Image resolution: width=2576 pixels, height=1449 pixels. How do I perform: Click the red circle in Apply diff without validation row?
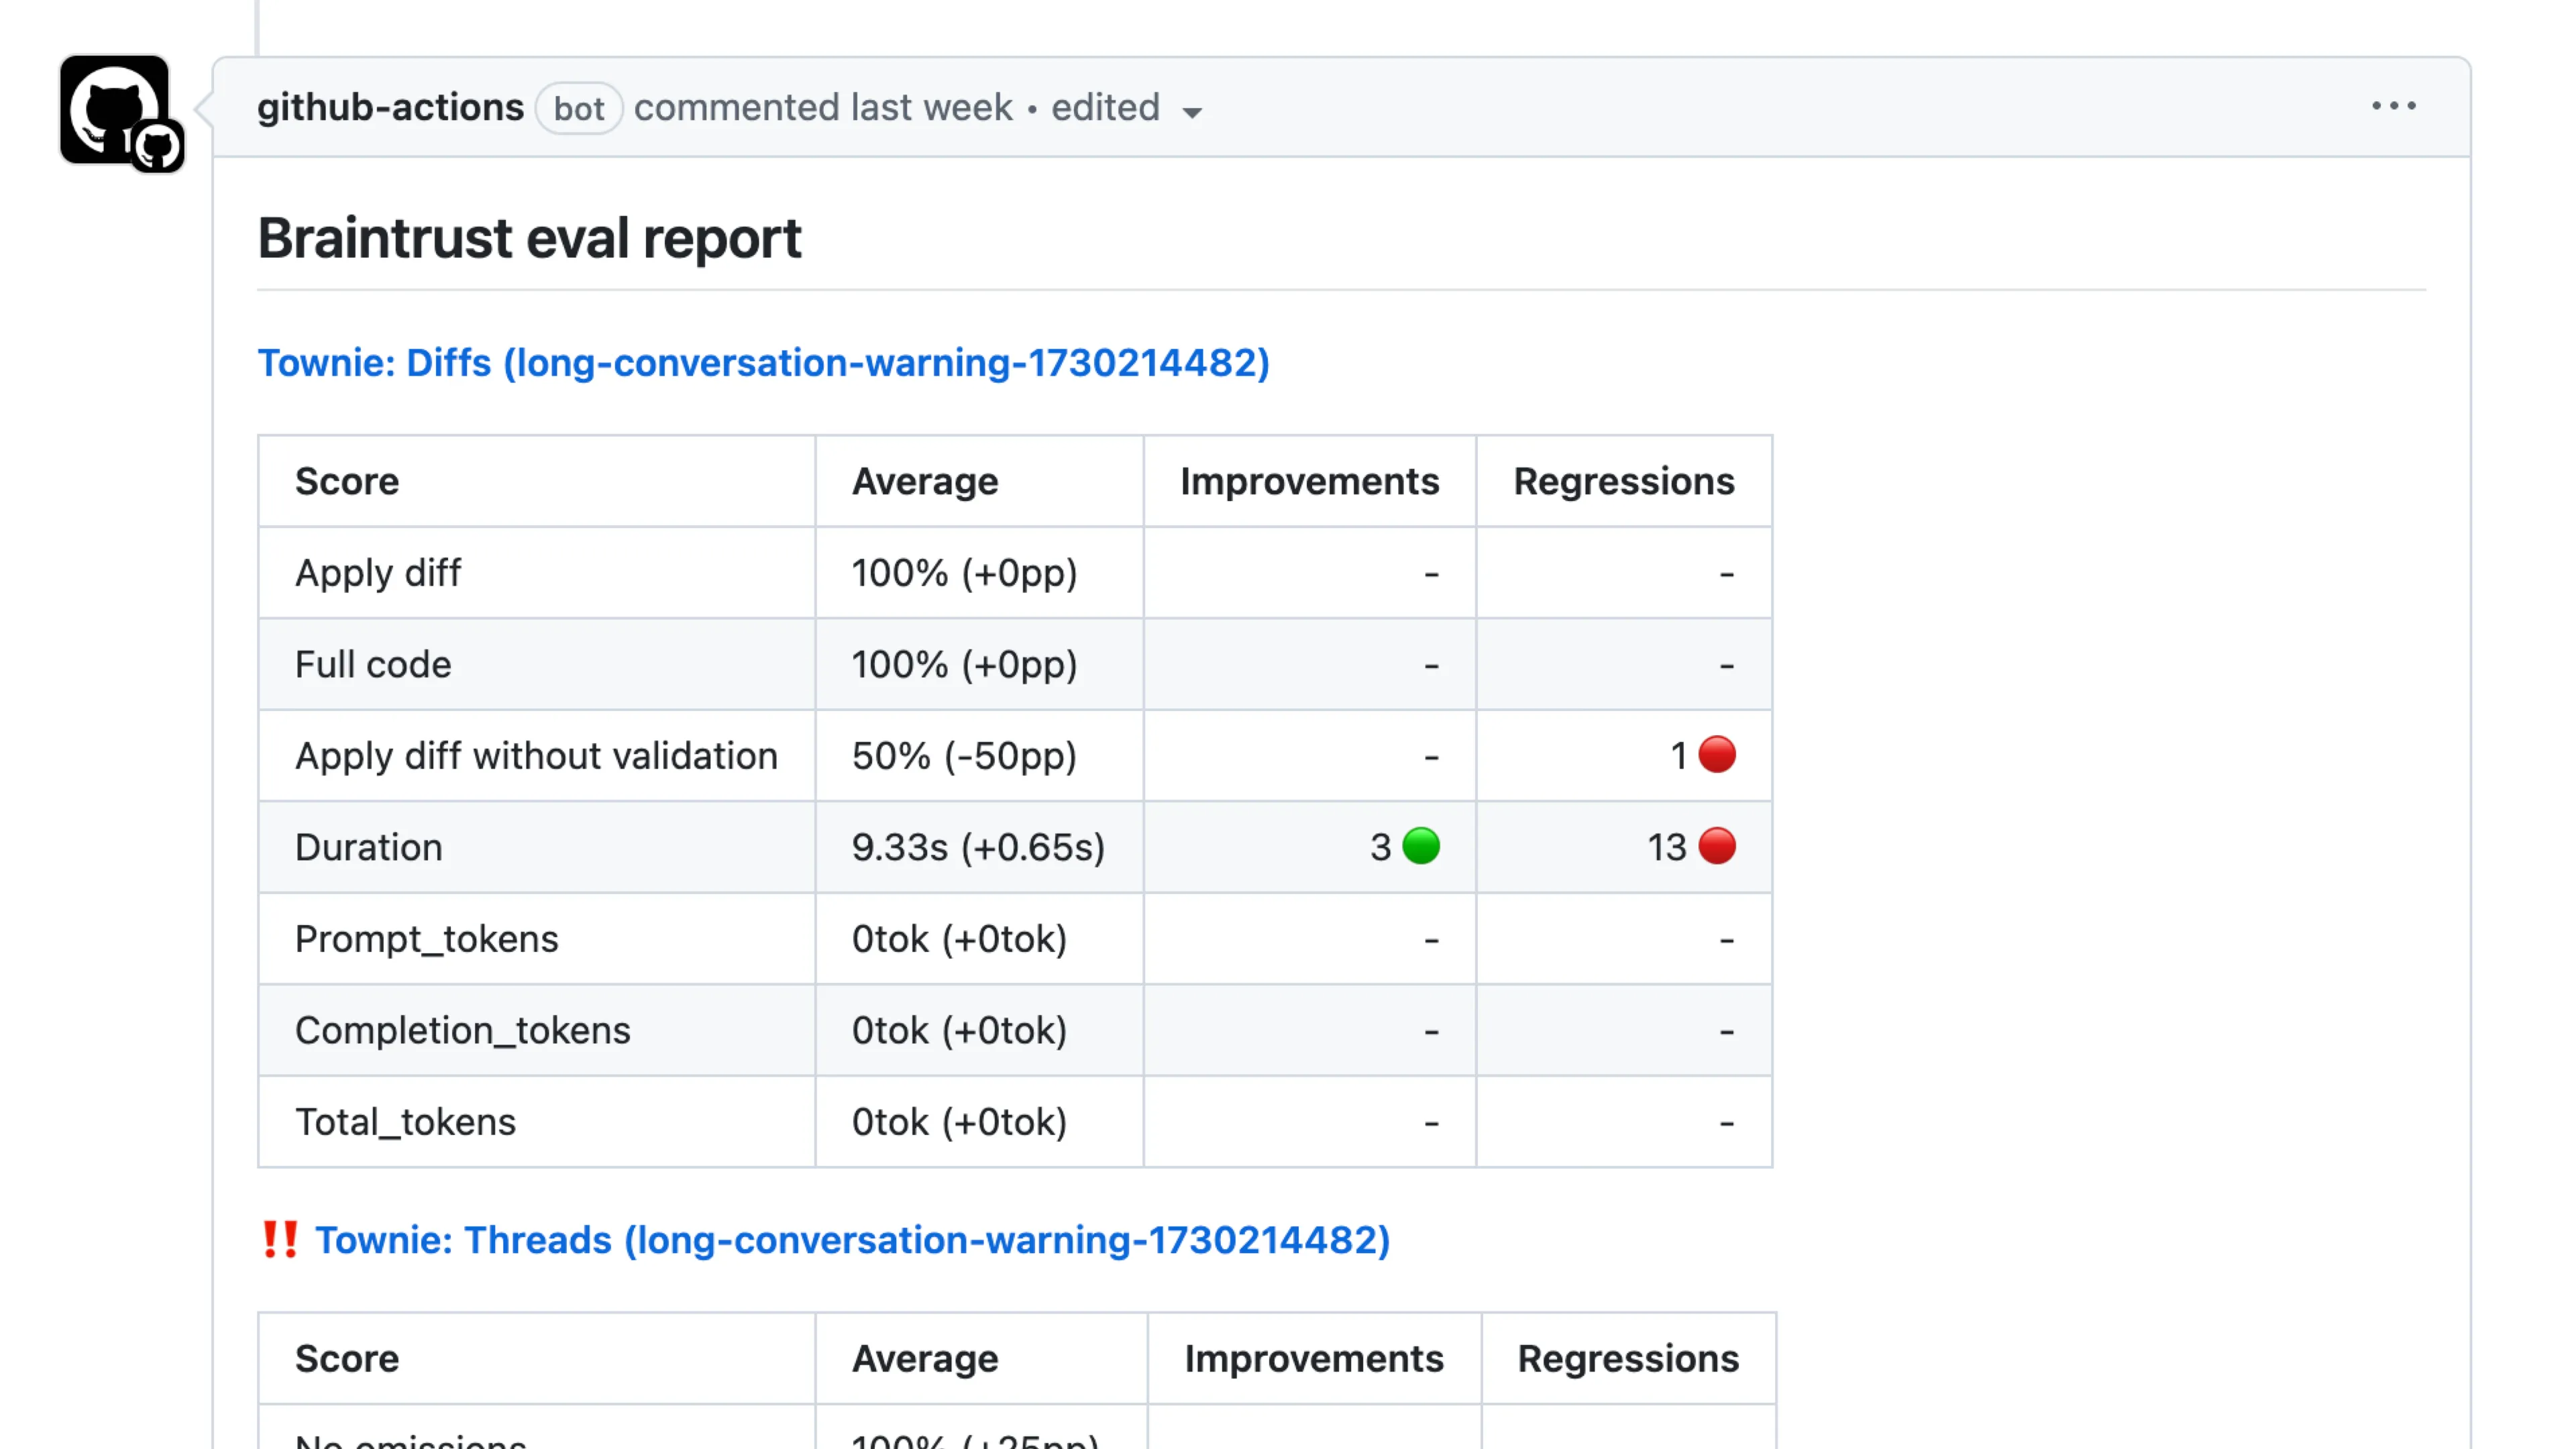pyautogui.click(x=1716, y=756)
